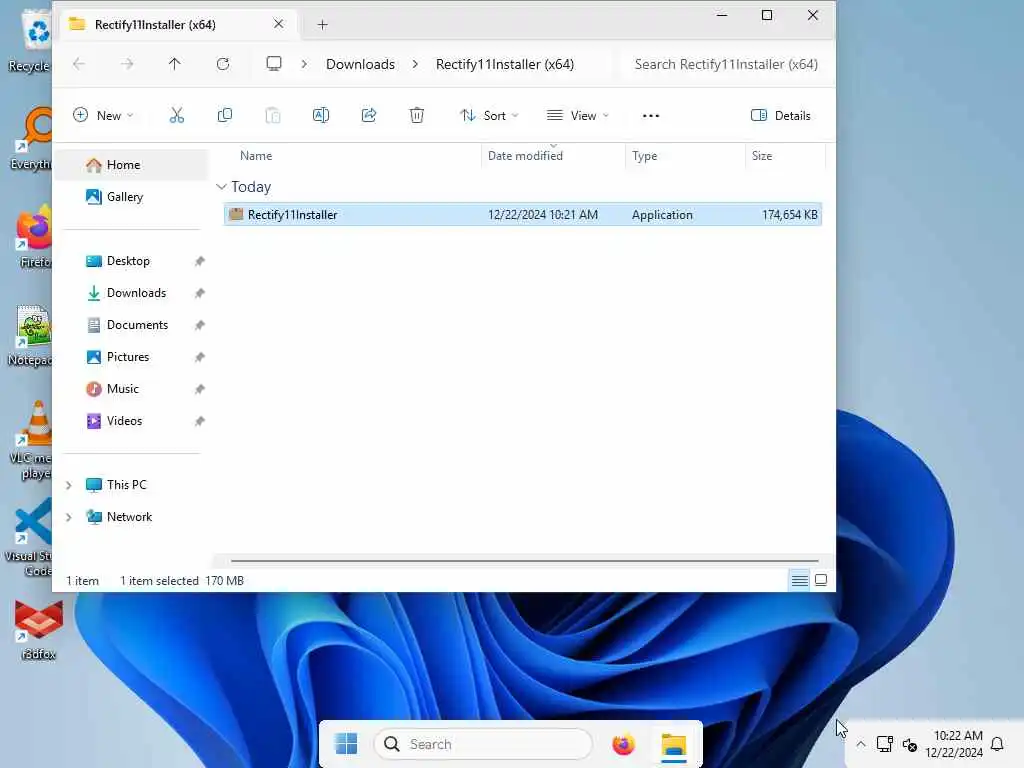Unpin Downloads from Quick access
The image size is (1024, 768).
coord(200,293)
